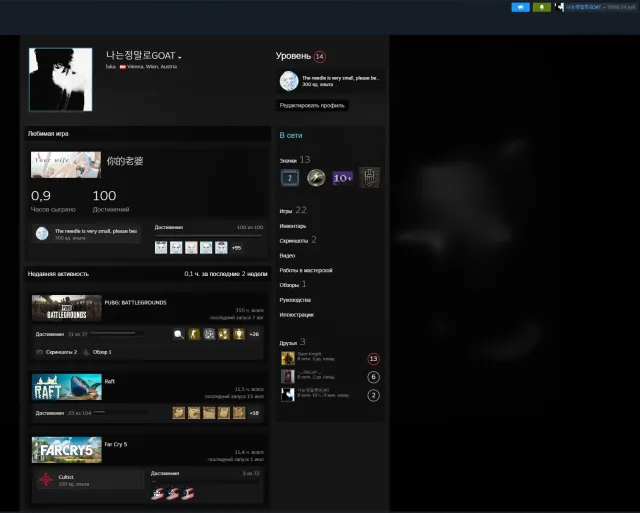Image resolution: width=640 pixels, height=513 pixels.
Task: Open the Руководства link
Action: [295, 300]
